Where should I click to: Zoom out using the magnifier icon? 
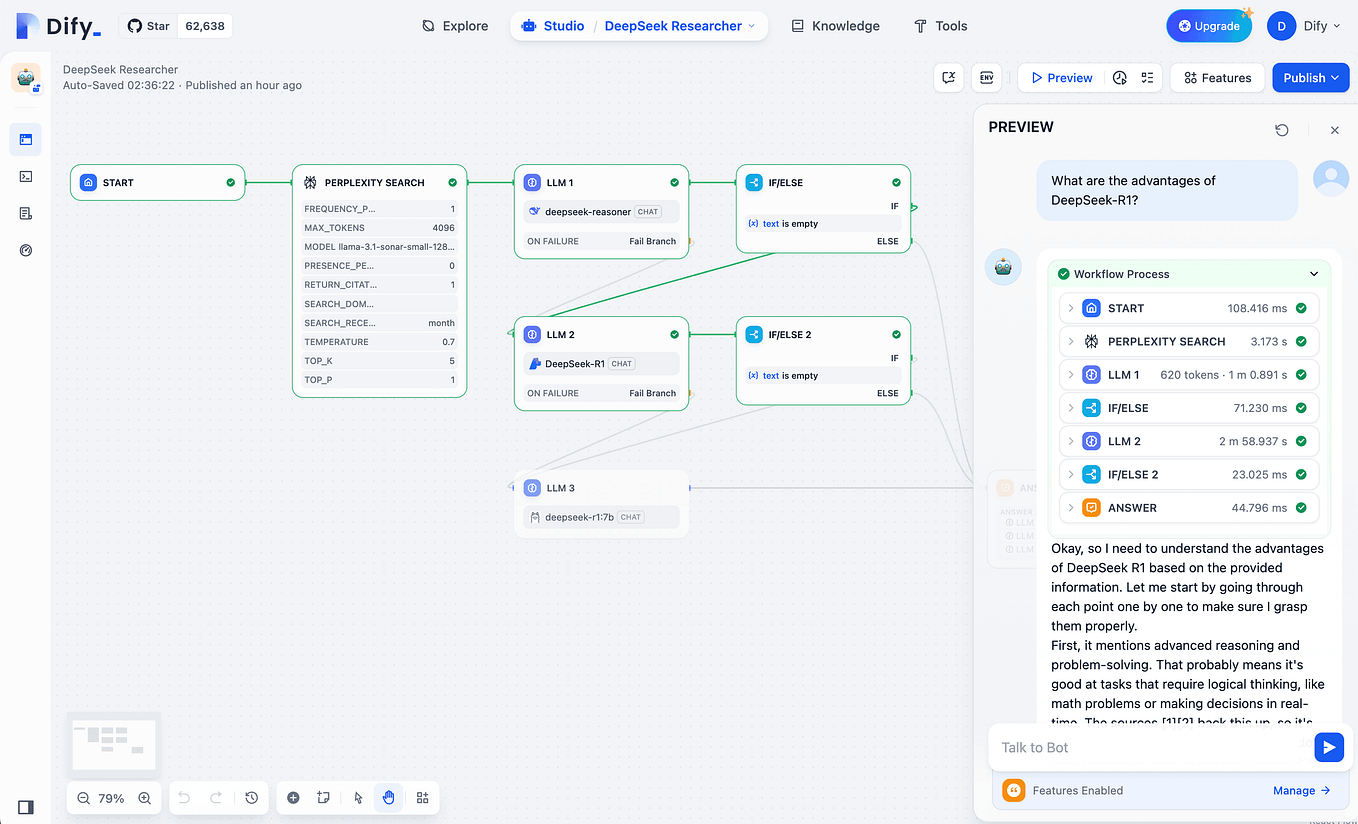click(x=84, y=798)
